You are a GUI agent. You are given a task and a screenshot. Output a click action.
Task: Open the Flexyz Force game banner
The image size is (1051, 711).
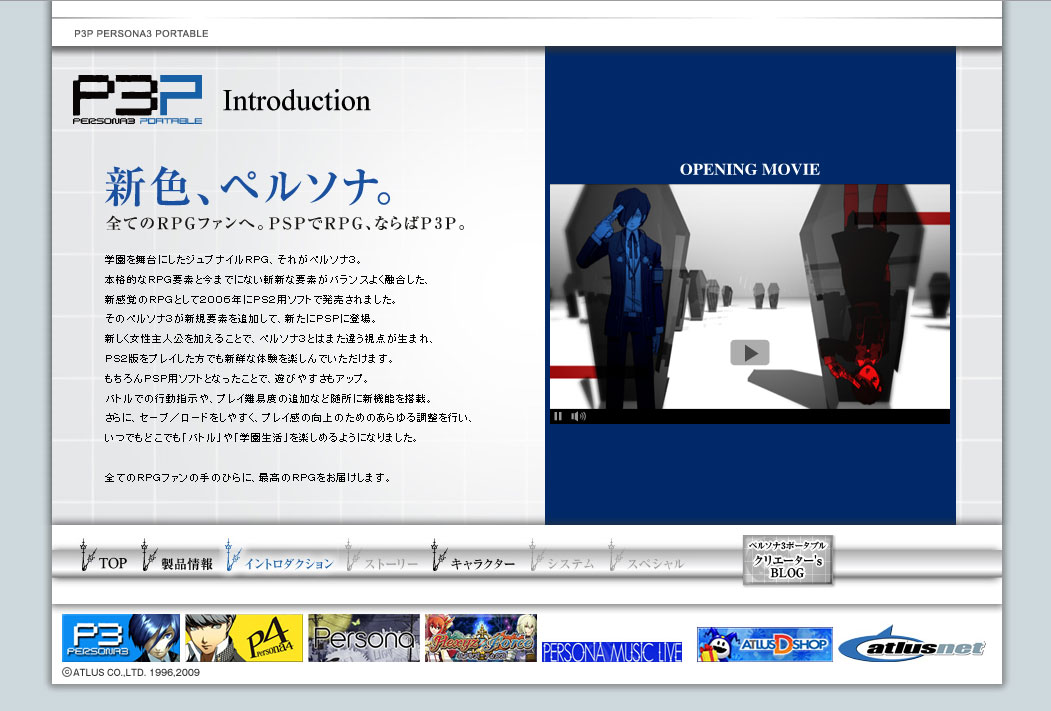click(x=481, y=638)
